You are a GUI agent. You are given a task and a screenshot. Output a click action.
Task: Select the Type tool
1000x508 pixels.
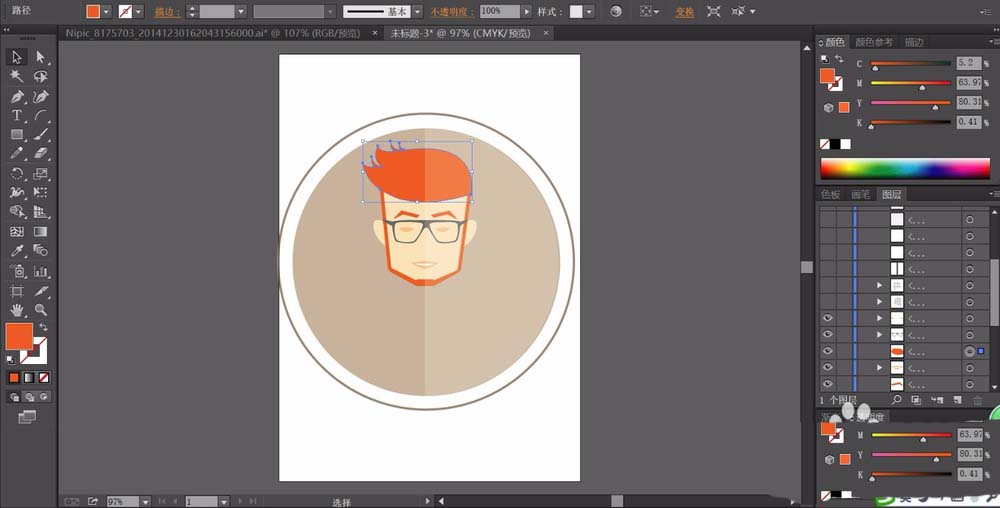click(17, 115)
